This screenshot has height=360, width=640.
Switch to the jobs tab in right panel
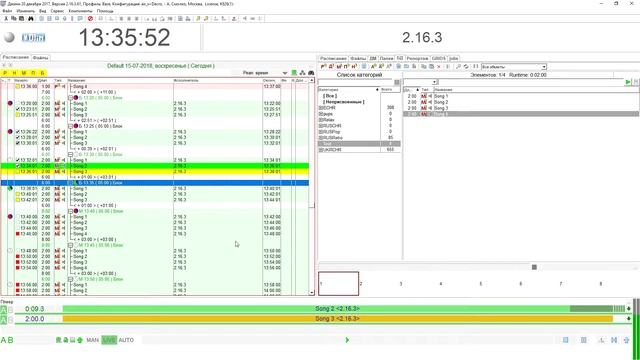453,58
